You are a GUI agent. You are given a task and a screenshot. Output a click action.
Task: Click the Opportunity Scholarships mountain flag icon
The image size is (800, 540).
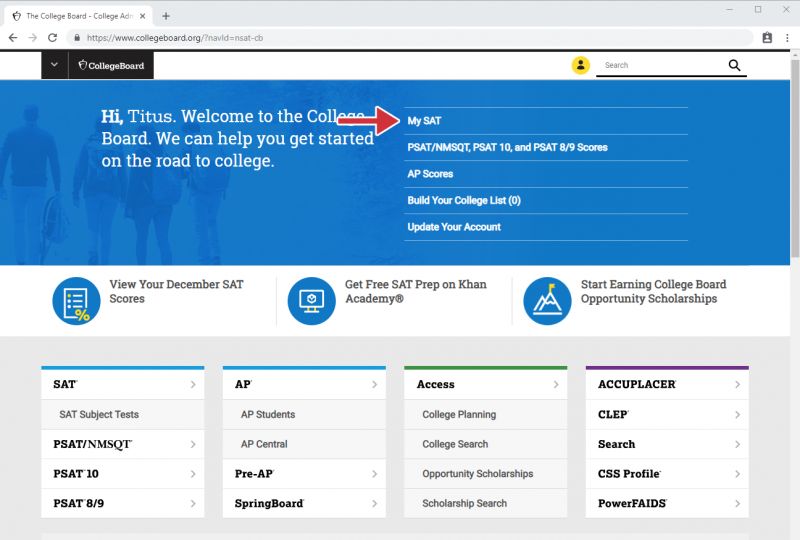[x=547, y=301]
